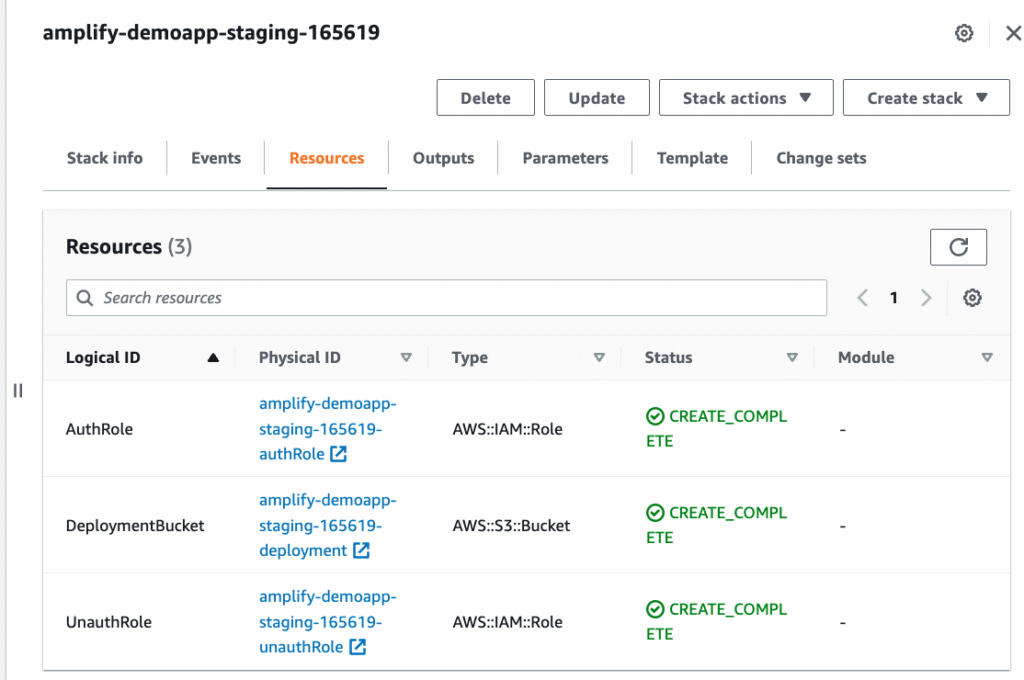Click DeploymentBucket CREATE_COMPLETE status check icon

(655, 513)
